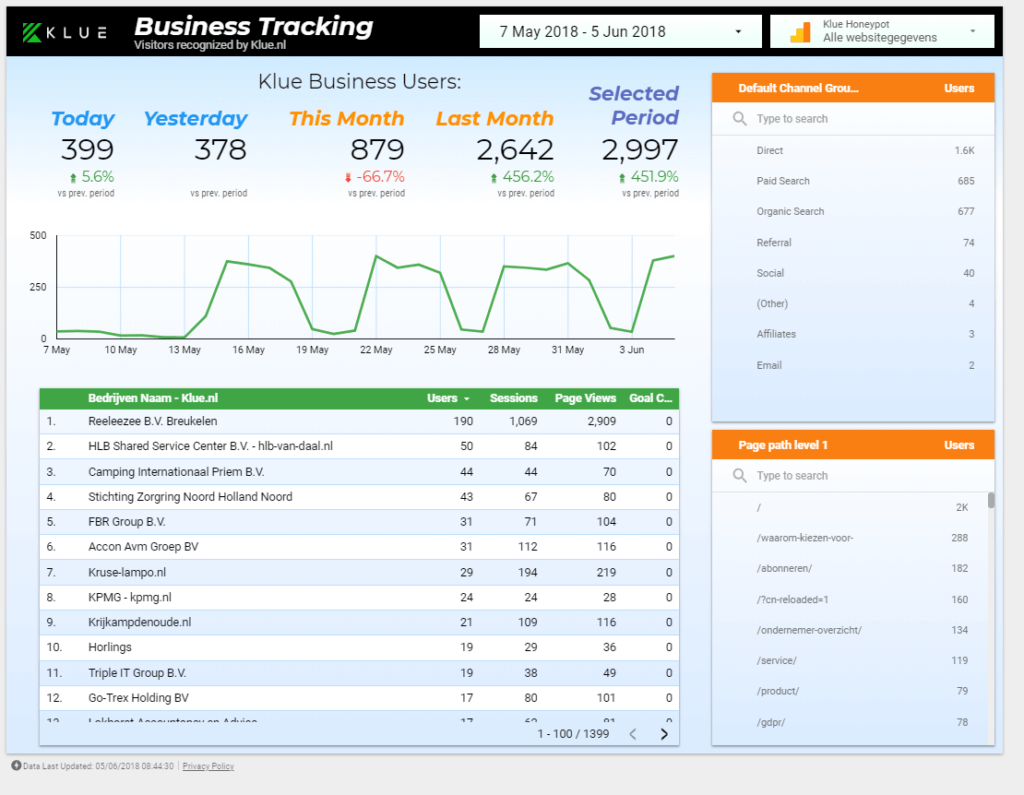1024x795 pixels.
Task: Click Accon Avm Groep BV row
Action: point(359,547)
